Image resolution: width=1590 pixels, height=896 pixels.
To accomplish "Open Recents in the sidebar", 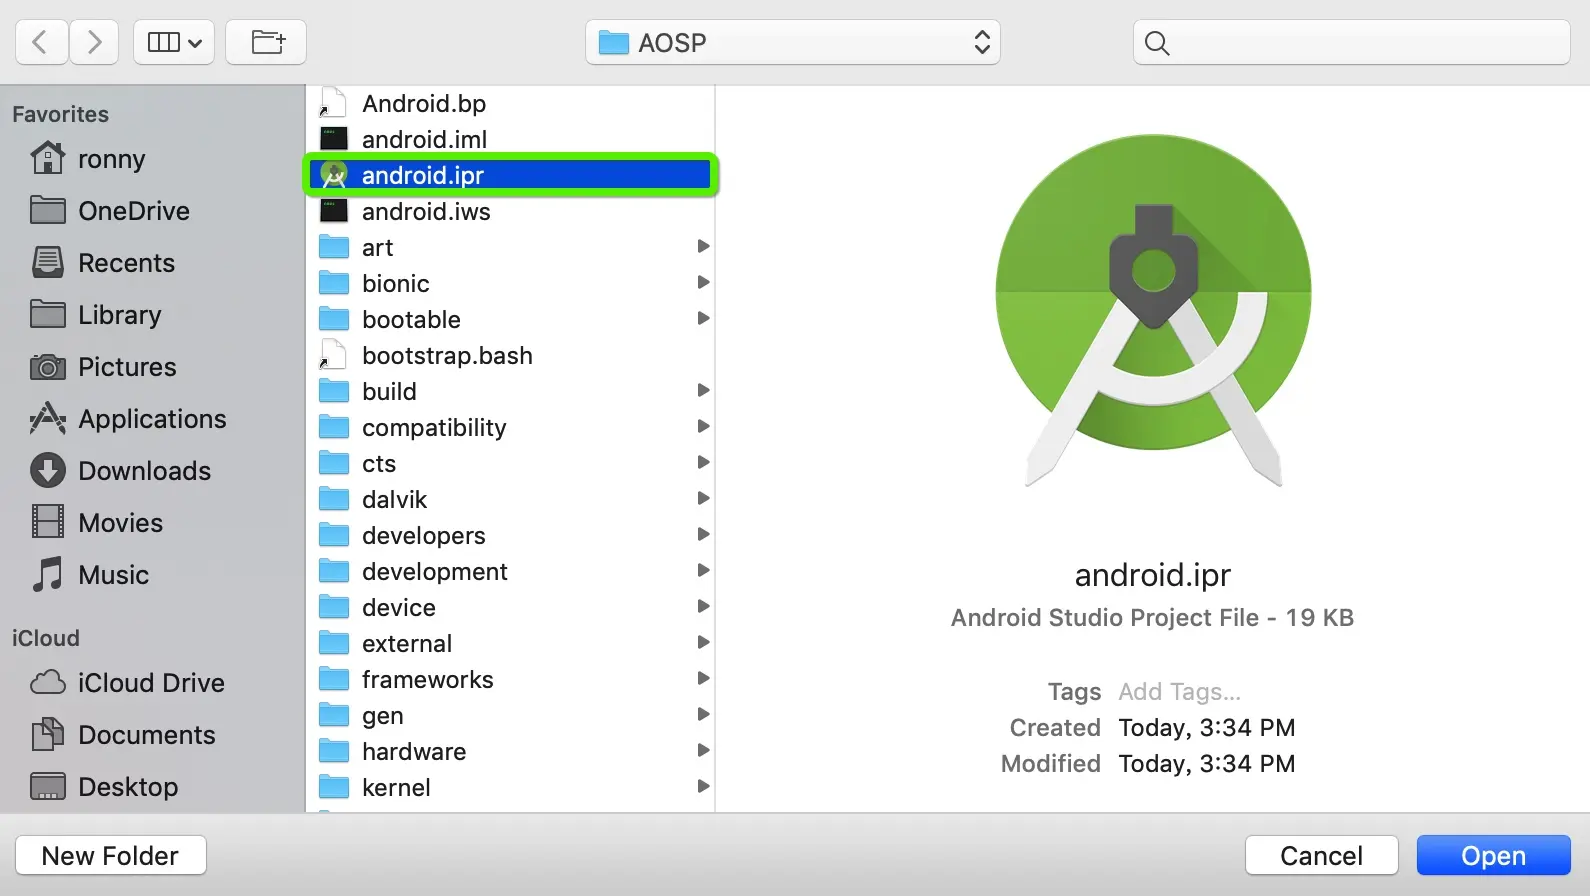I will [x=102, y=263].
